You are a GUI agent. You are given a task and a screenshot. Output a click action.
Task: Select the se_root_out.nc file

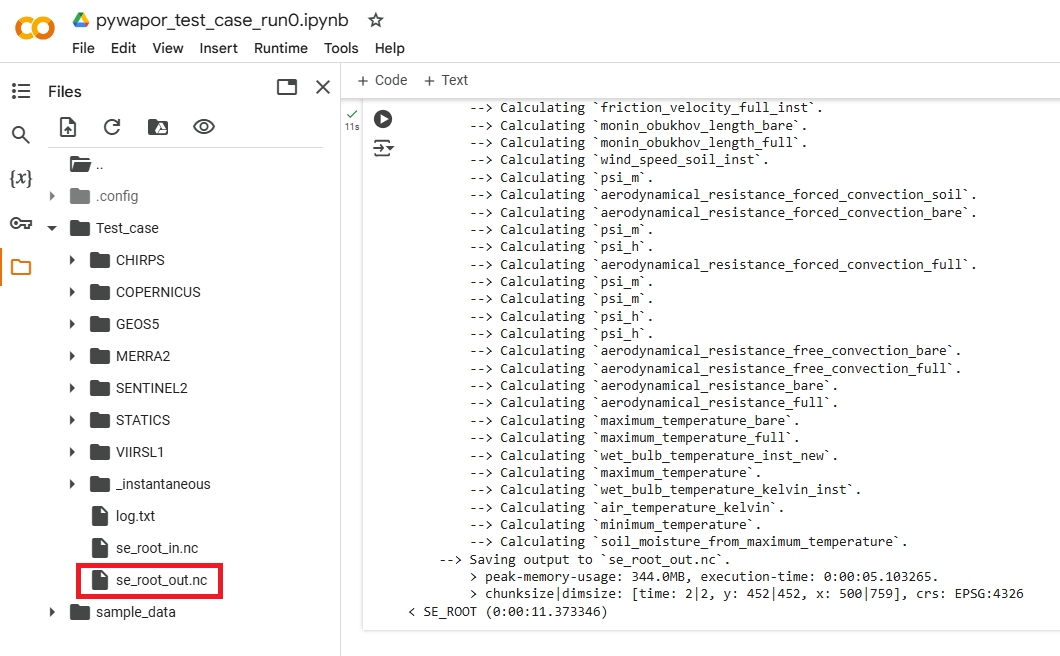[x=160, y=580]
